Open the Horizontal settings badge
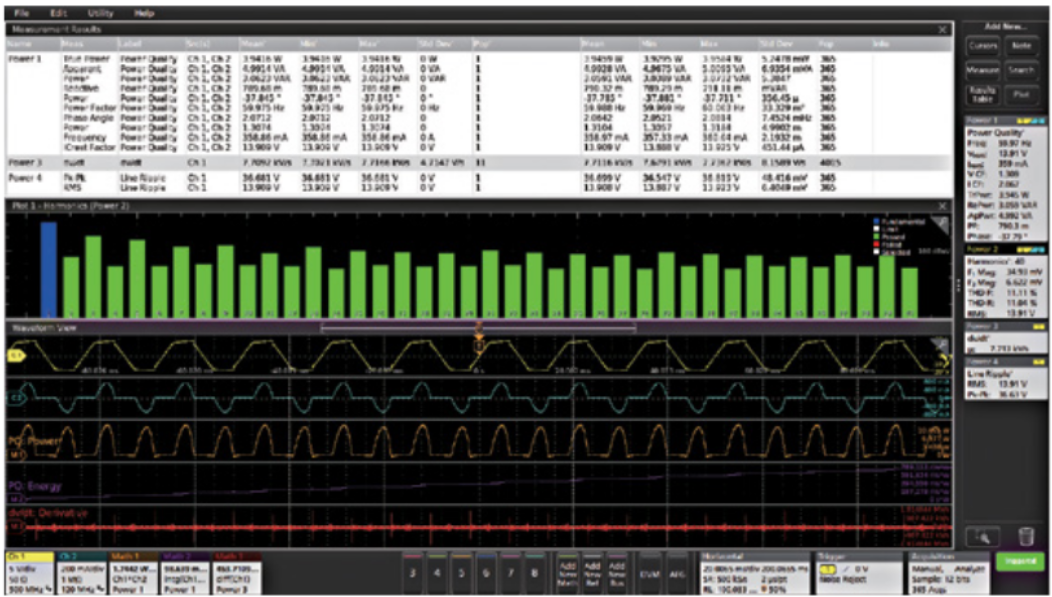The width and height of the screenshot is (1052, 597). [x=750, y=573]
